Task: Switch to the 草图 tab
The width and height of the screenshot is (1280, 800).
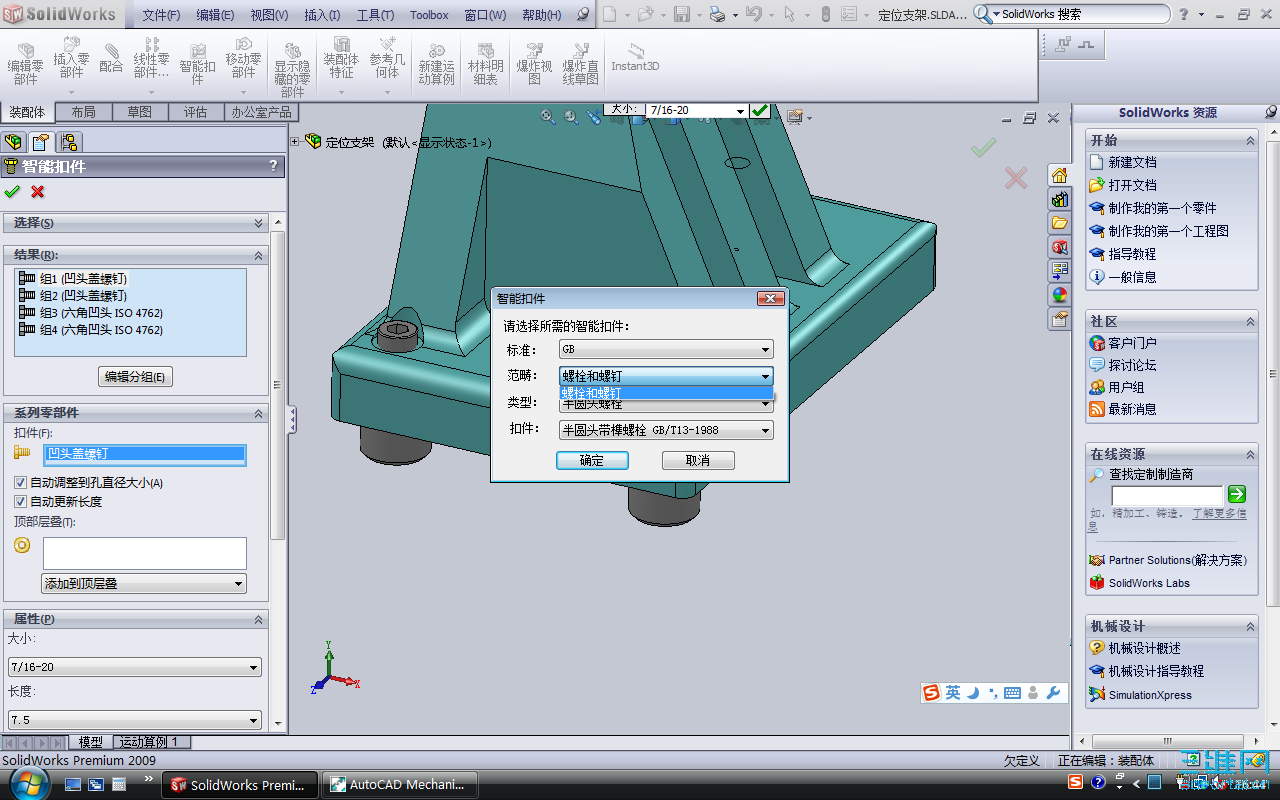Action: pyautogui.click(x=140, y=112)
